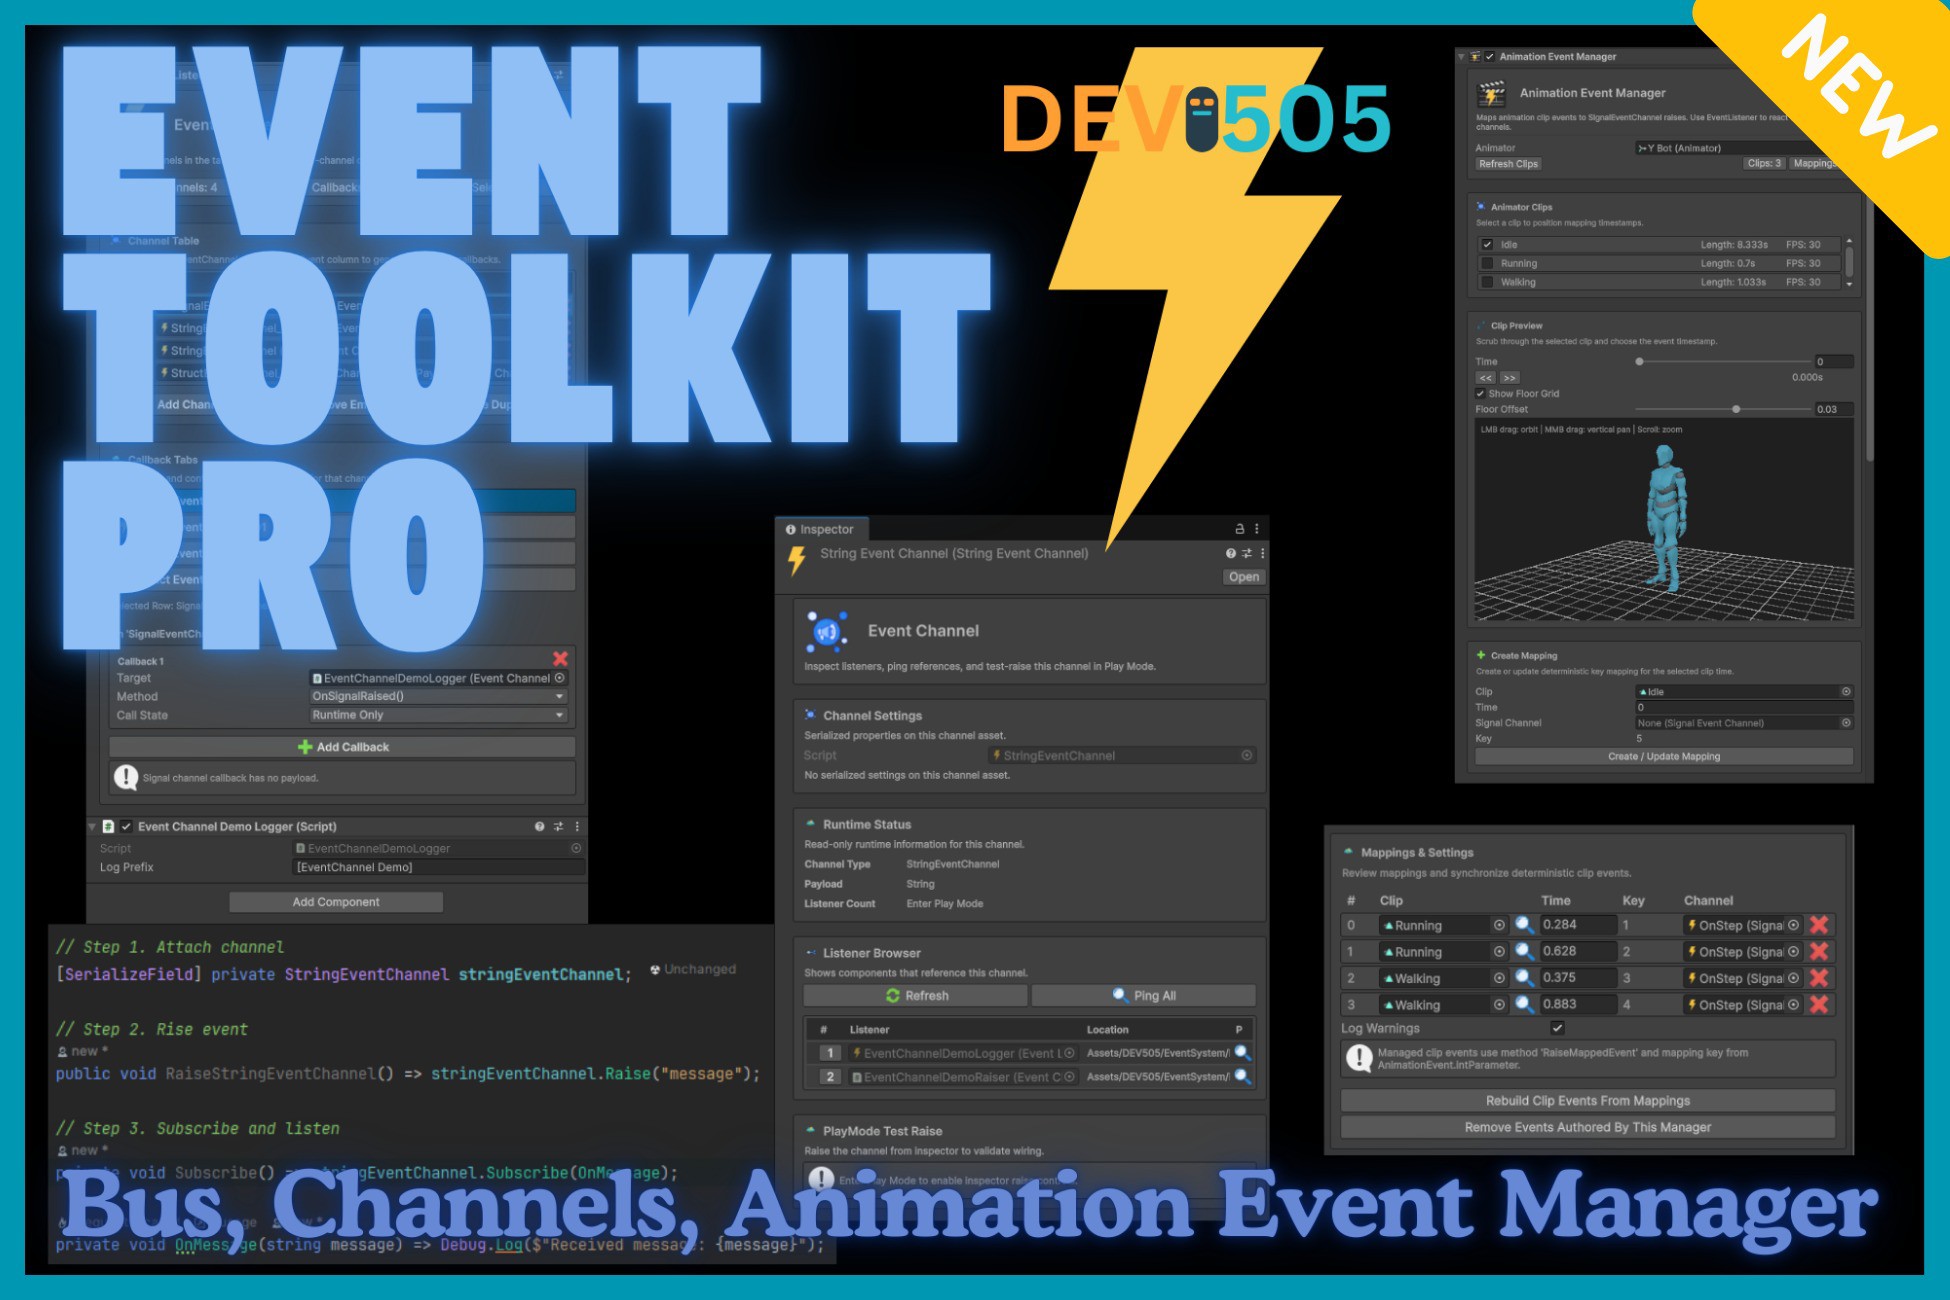This screenshot has height=1300, width=1950.
Task: Step clip preview forward with >> button
Action: 1509,377
